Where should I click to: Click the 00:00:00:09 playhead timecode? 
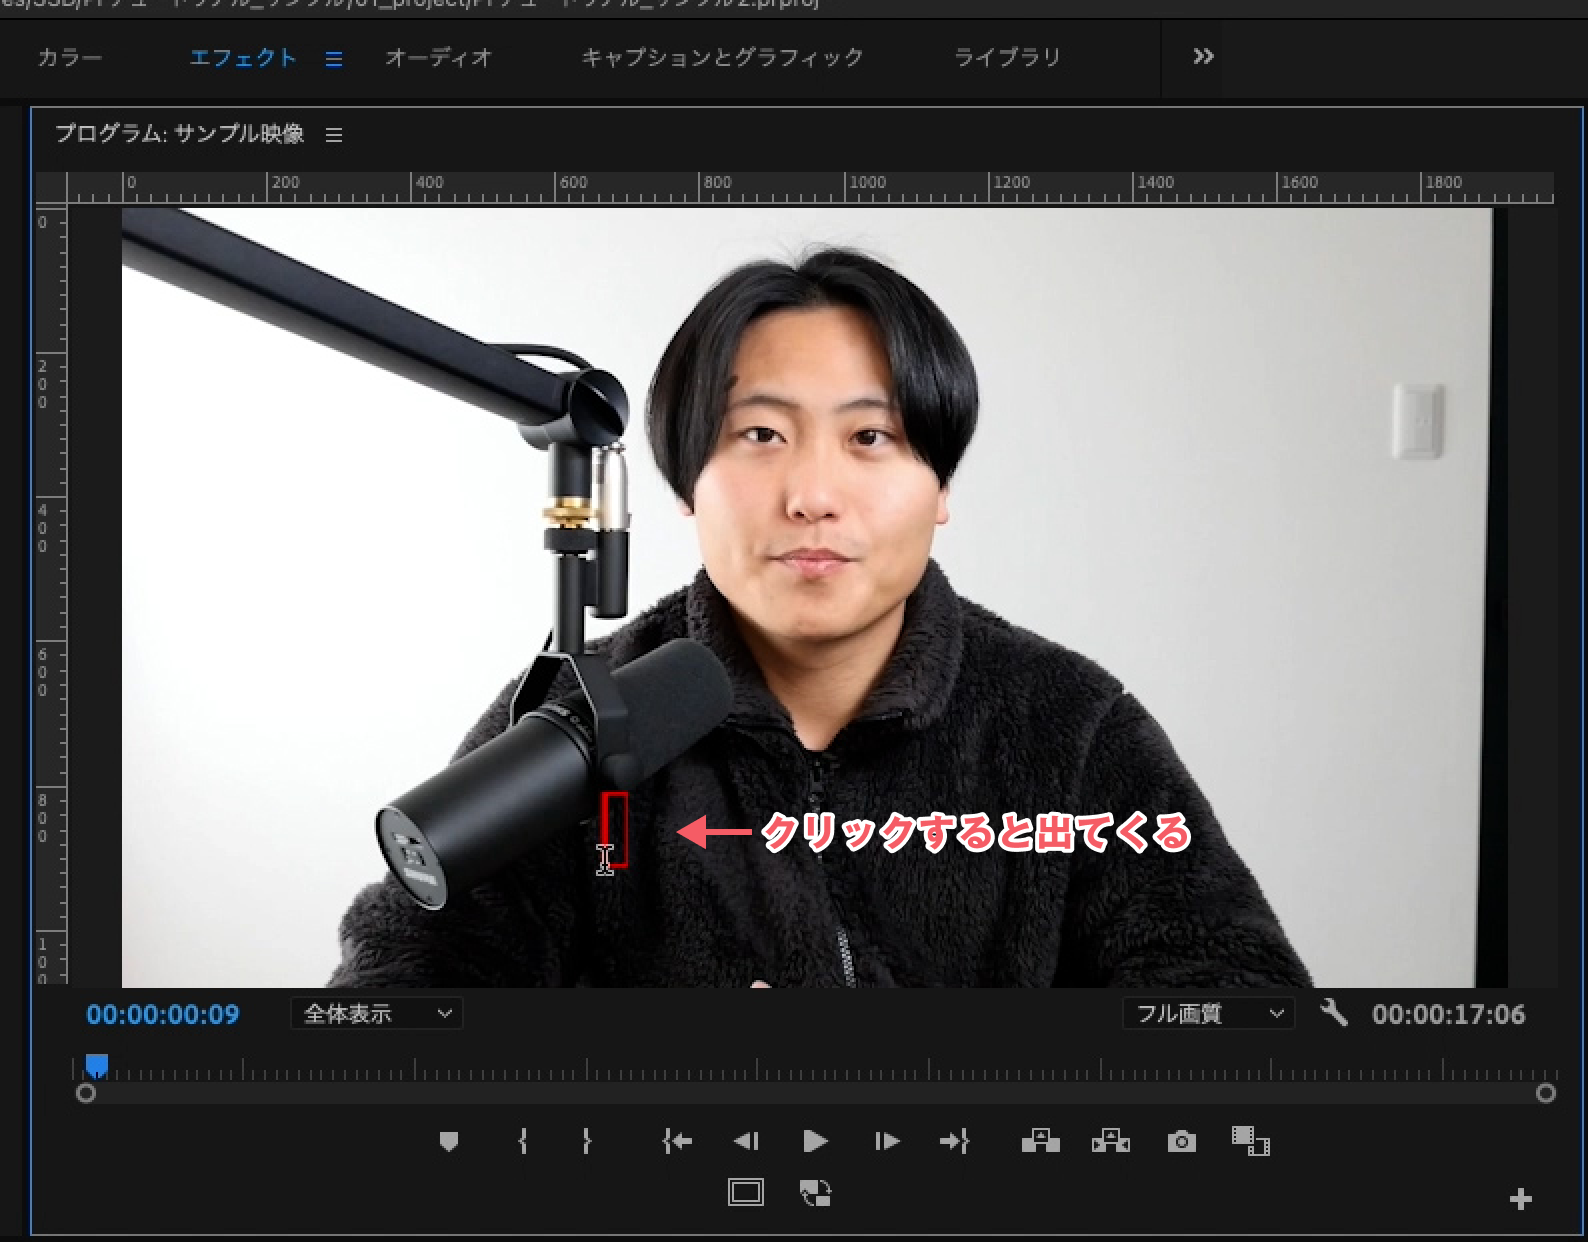coord(163,1014)
